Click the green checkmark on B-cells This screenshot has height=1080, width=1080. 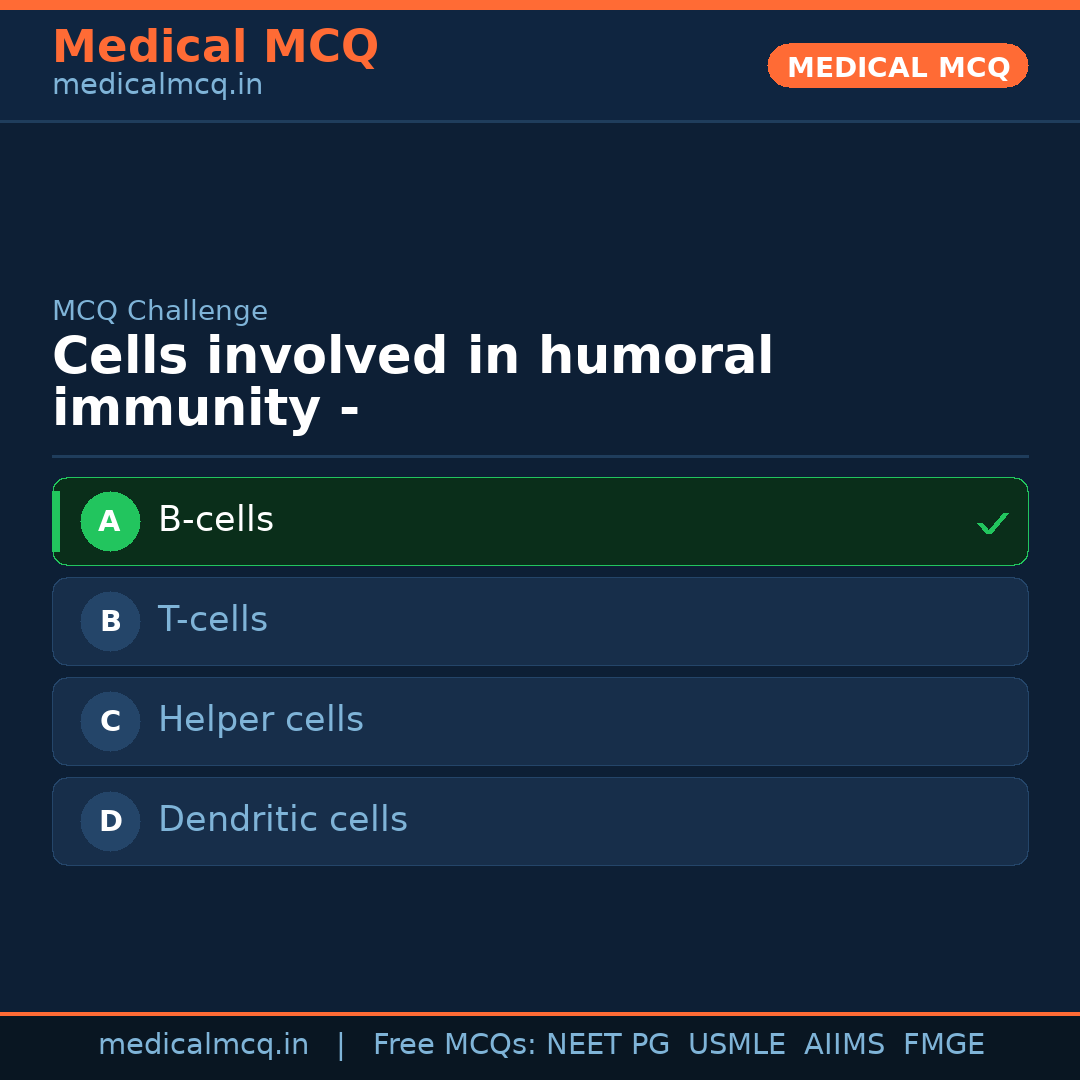point(992,523)
